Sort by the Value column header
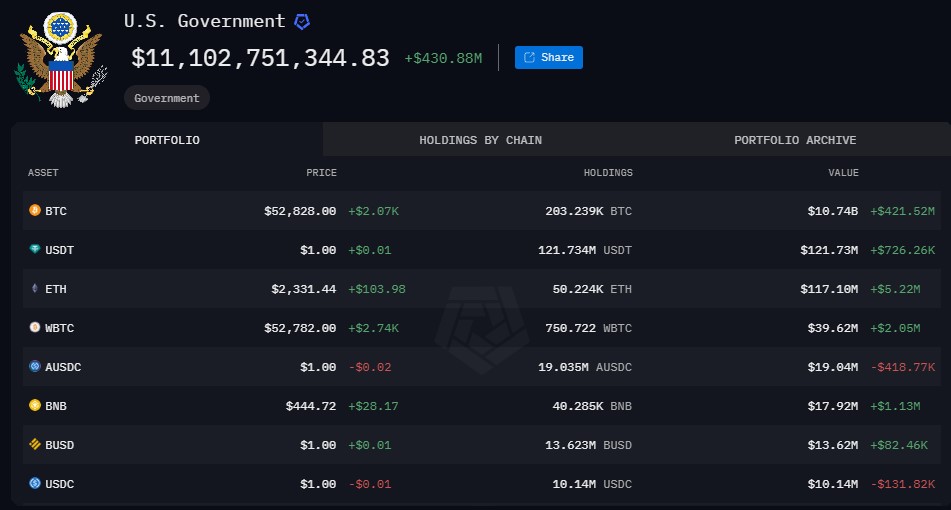Viewport: 951px width, 510px height. [843, 173]
